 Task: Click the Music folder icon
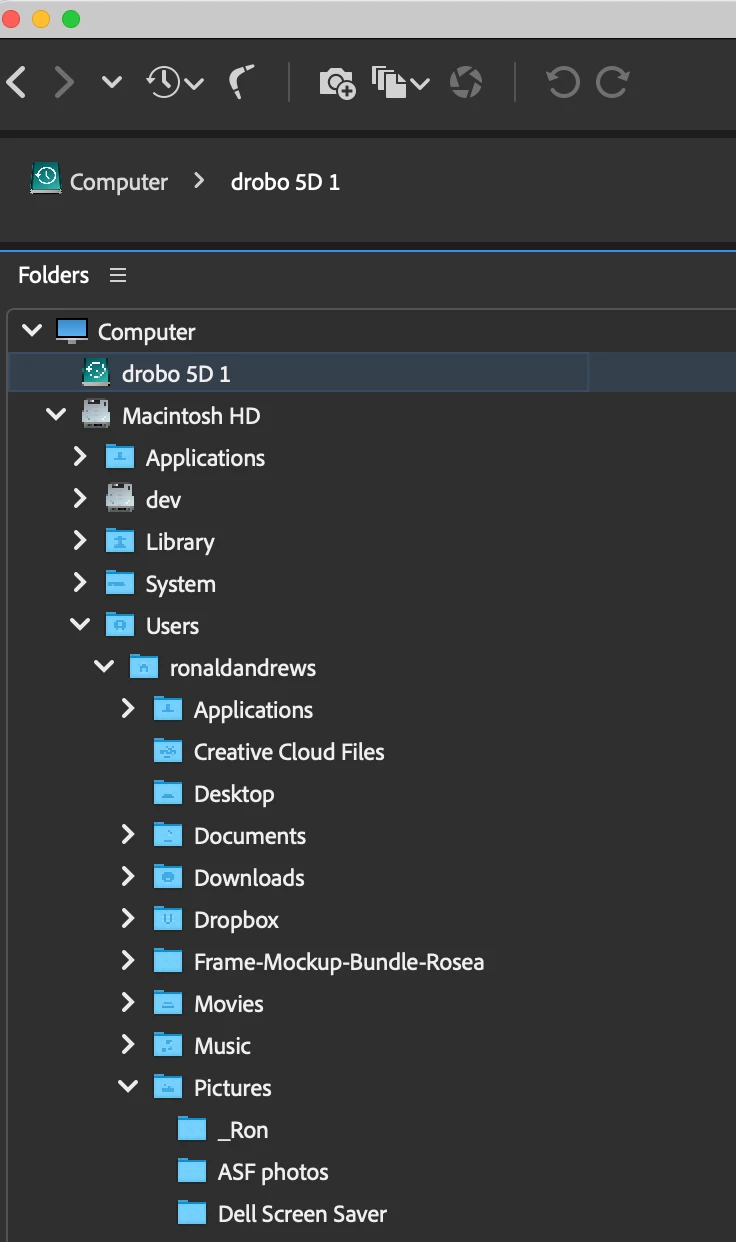point(168,1045)
